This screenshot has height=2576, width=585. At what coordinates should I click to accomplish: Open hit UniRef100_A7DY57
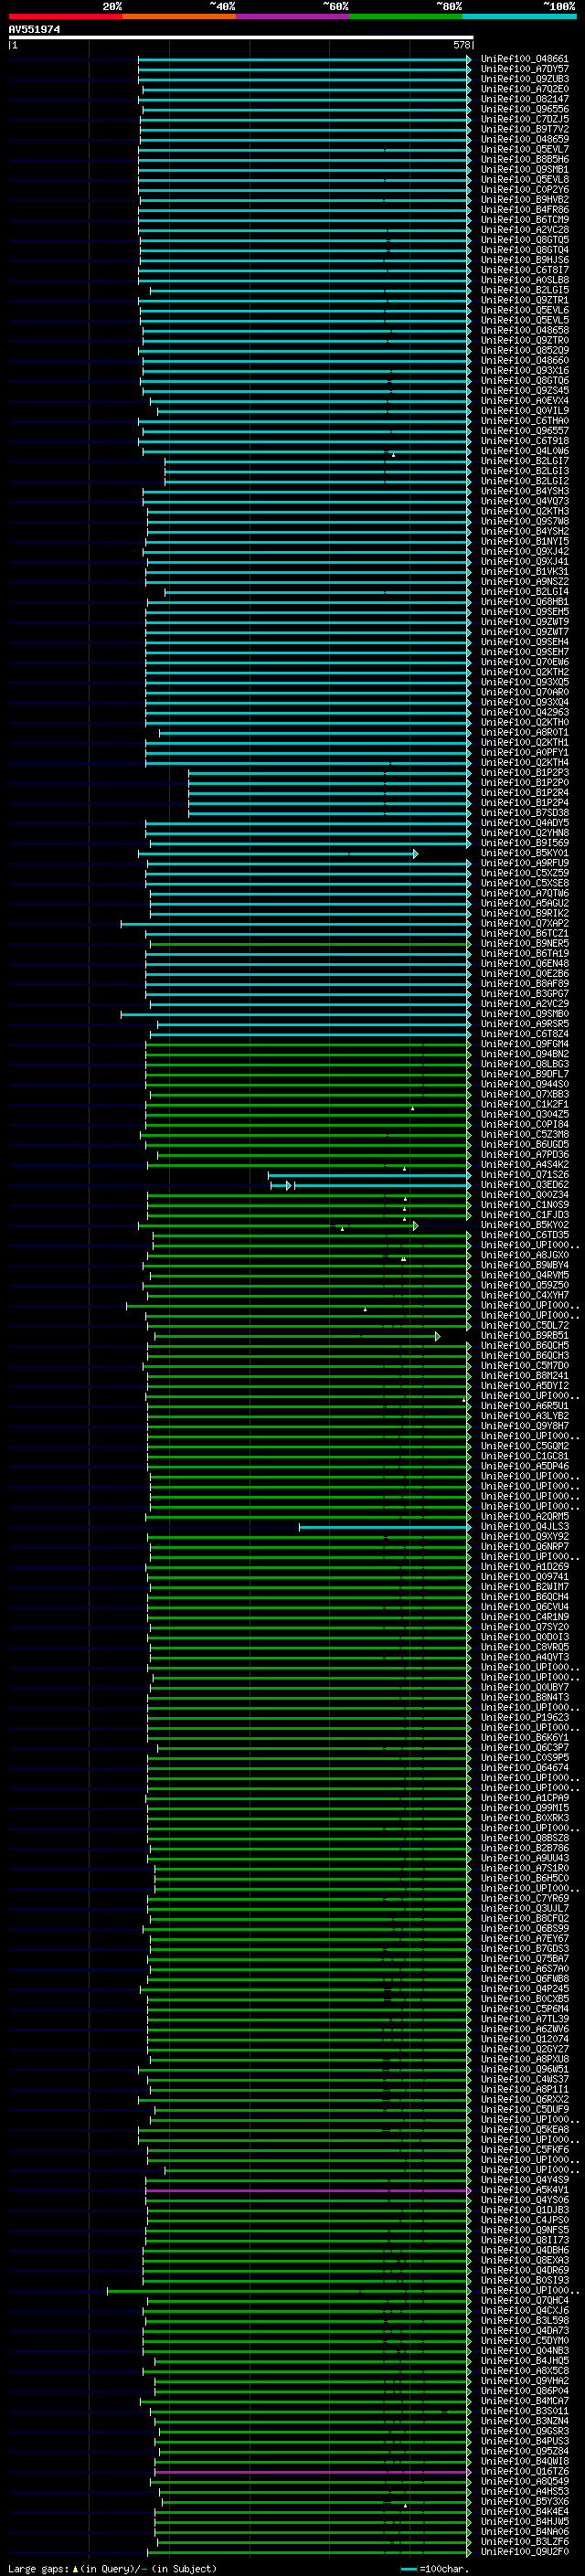click(x=524, y=69)
